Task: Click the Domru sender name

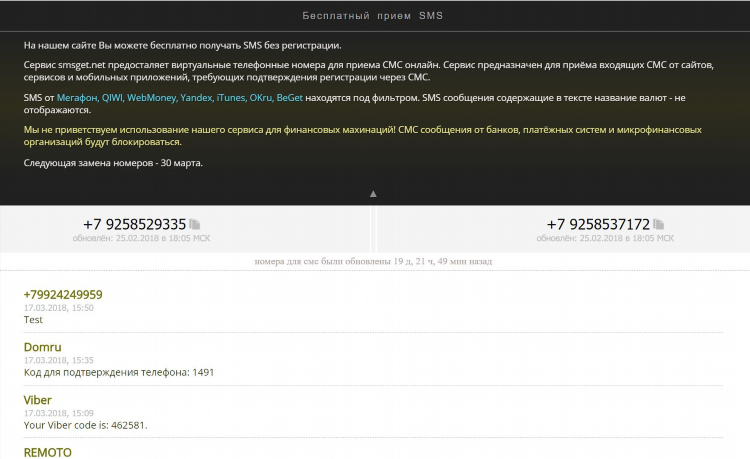Action: pos(43,347)
